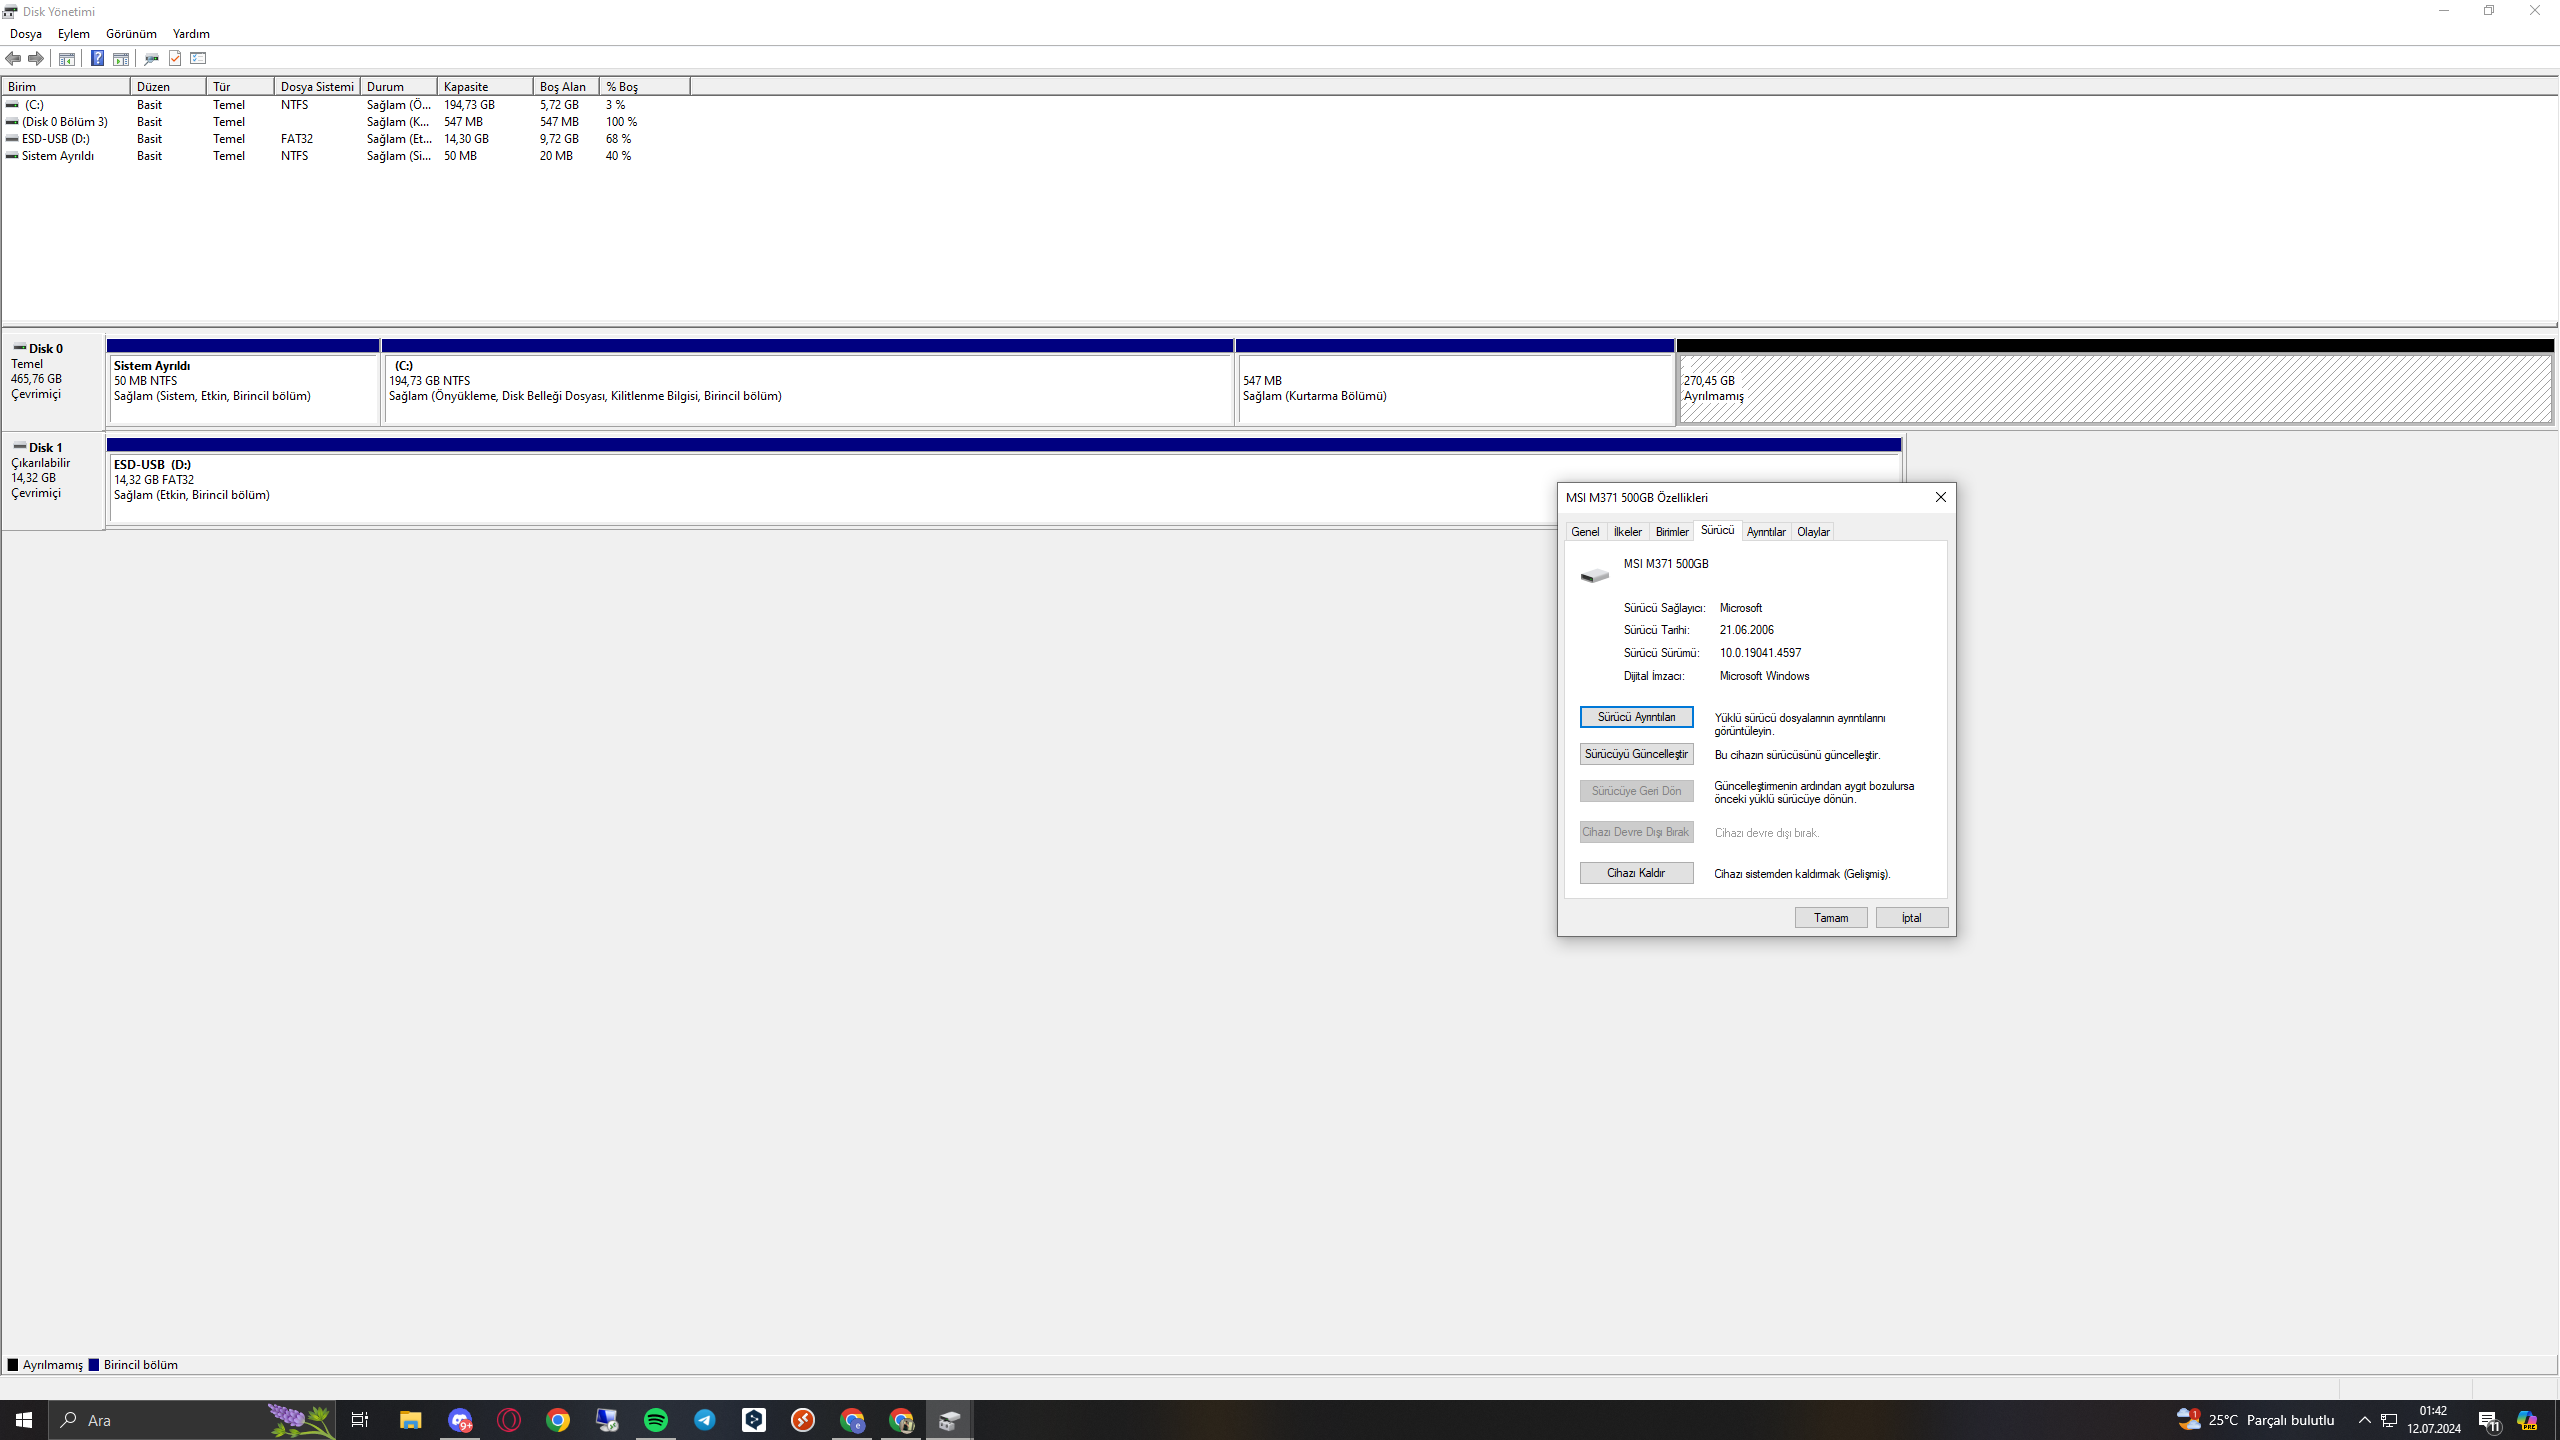Click the settings checklist toolbar icon
Image resolution: width=2560 pixels, height=1440 pixels.
coord(198,58)
